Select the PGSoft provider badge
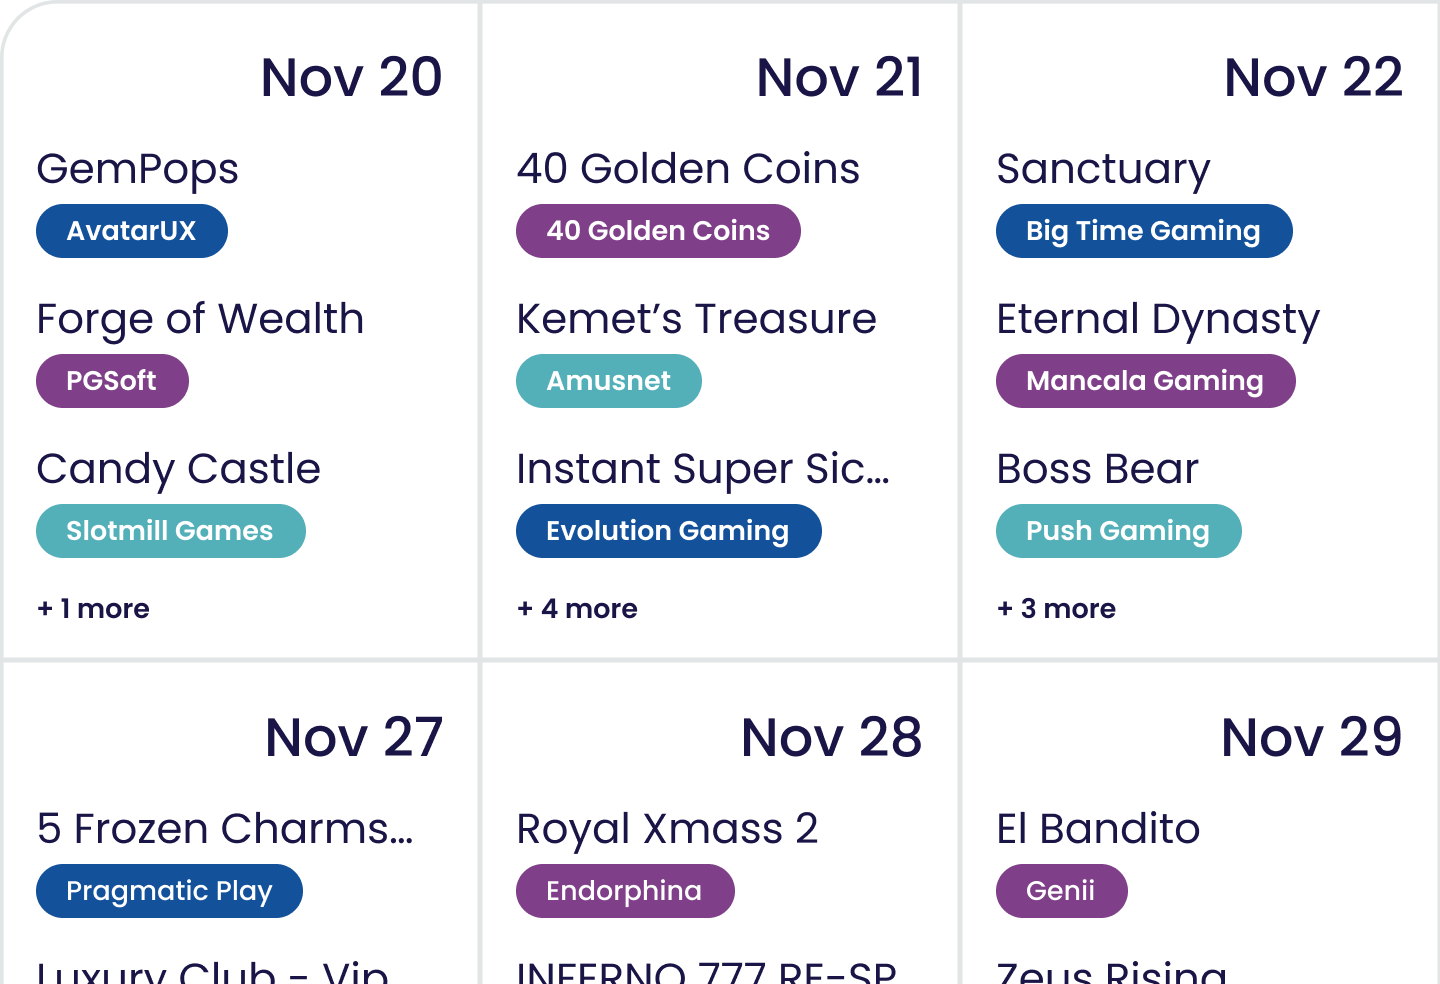The height and width of the screenshot is (984, 1440). (112, 381)
